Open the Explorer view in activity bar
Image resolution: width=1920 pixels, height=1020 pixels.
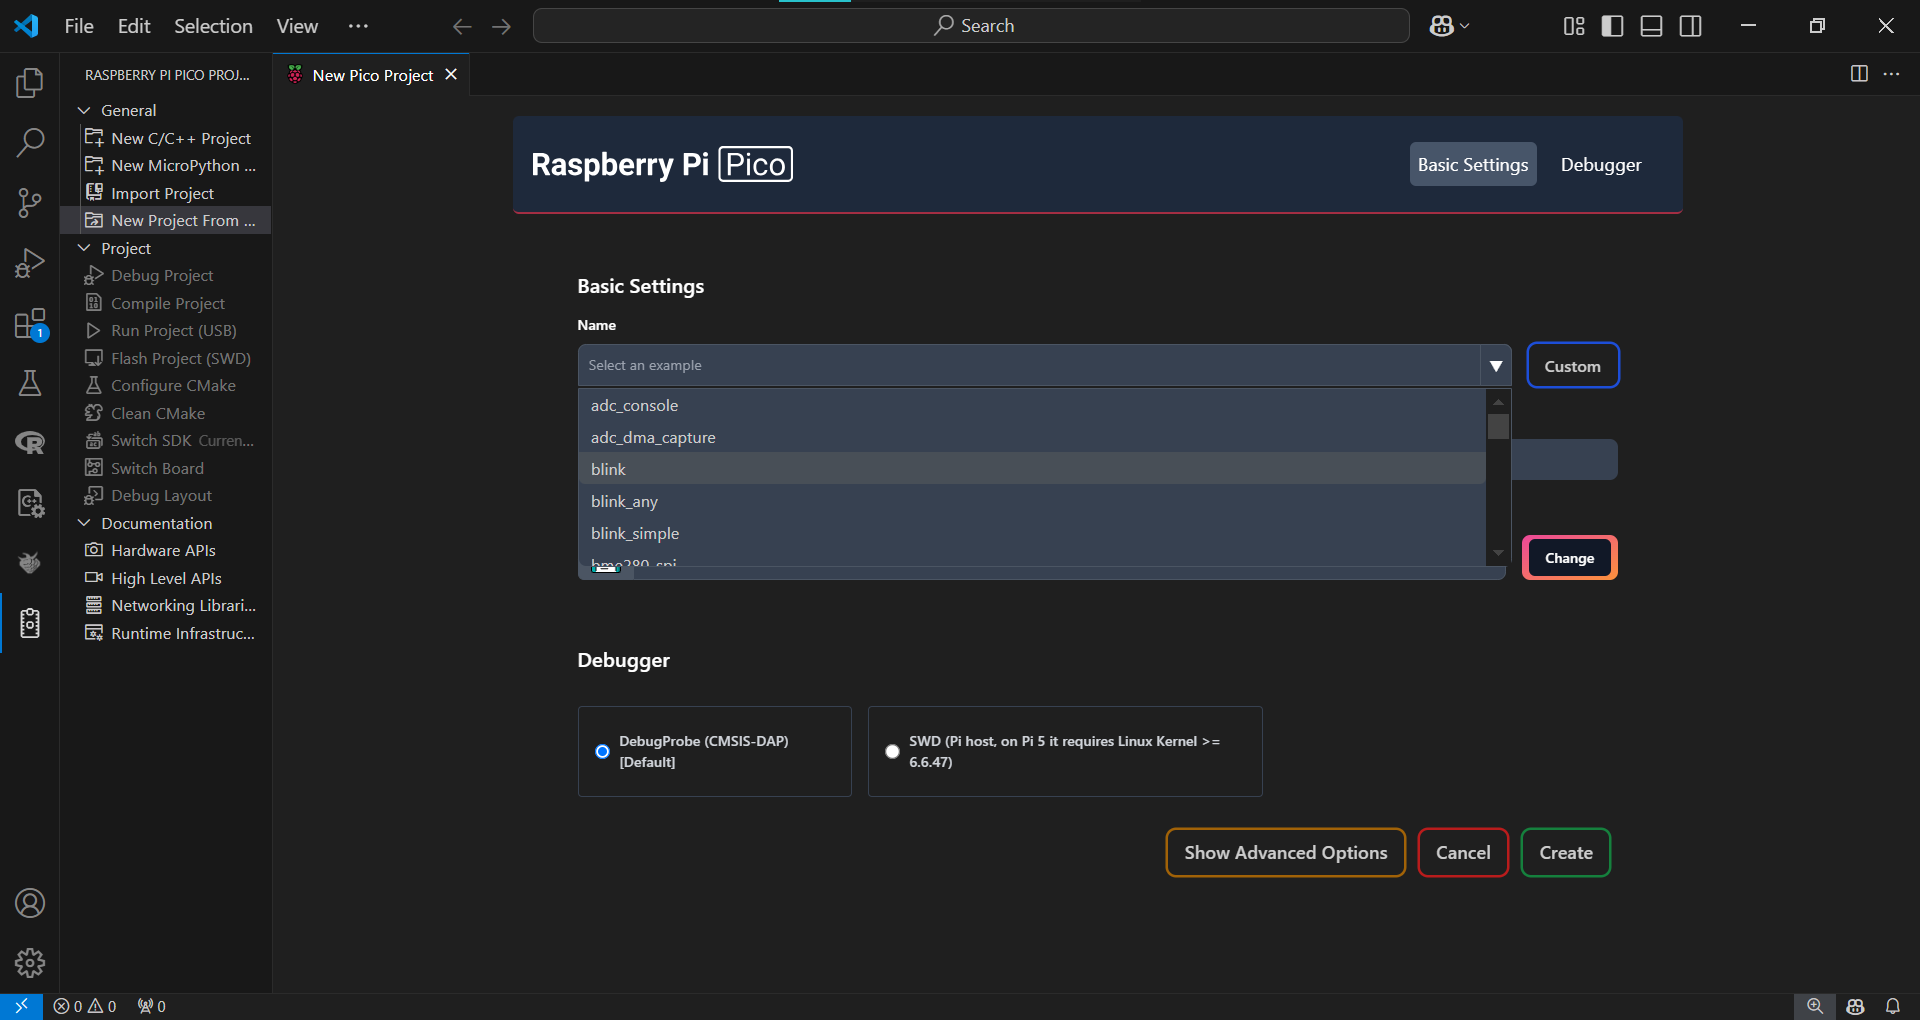coord(30,83)
